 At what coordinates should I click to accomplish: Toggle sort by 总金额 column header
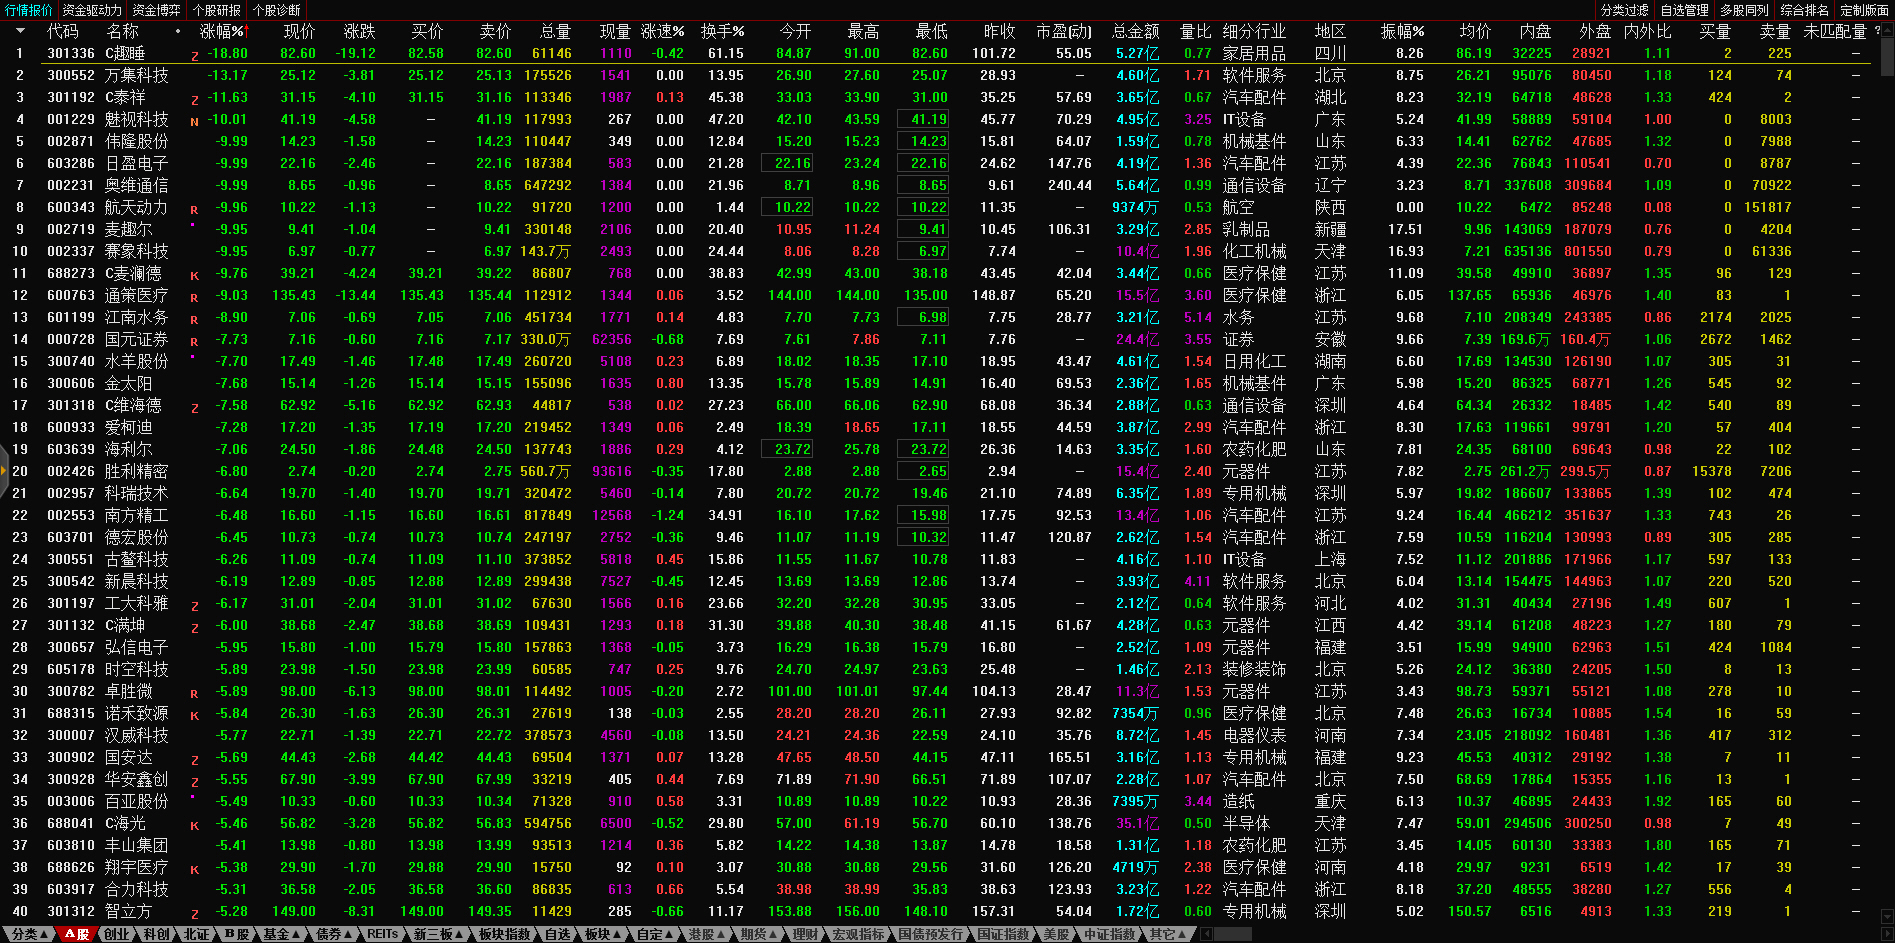pyautogui.click(x=1136, y=32)
